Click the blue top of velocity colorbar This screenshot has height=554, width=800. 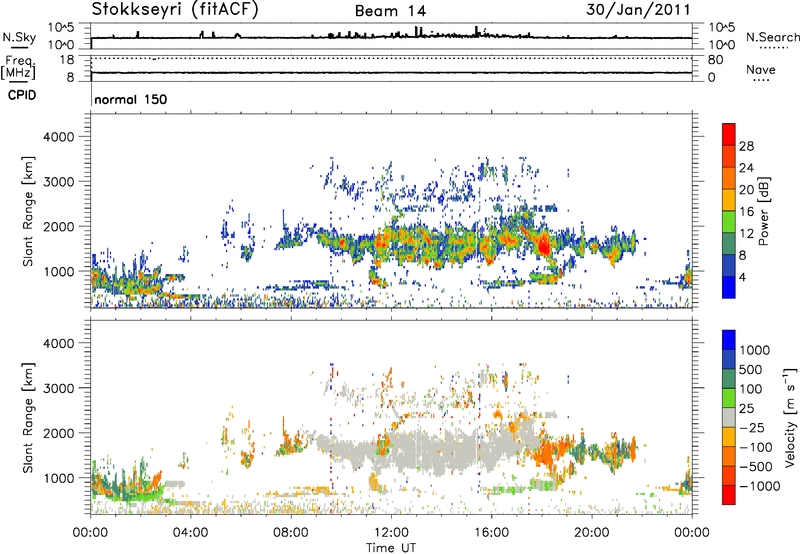[729, 340]
